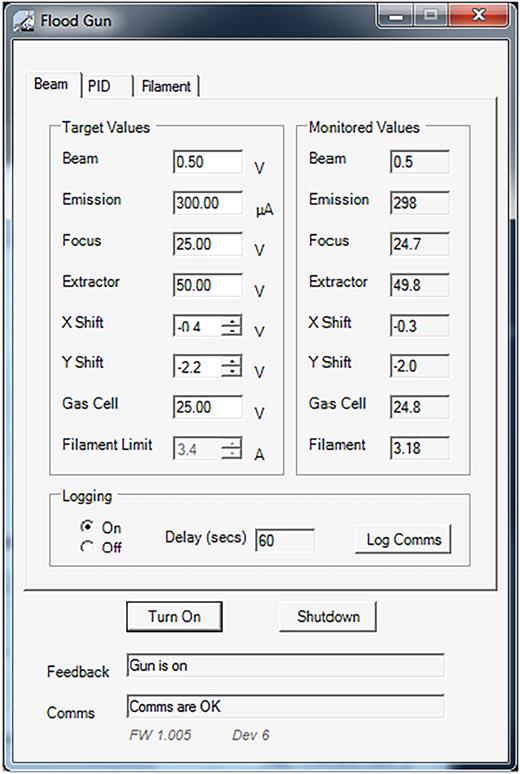Increase X Shift with the up arrow
This screenshot has width=520, height=774.
pyautogui.click(x=231, y=321)
